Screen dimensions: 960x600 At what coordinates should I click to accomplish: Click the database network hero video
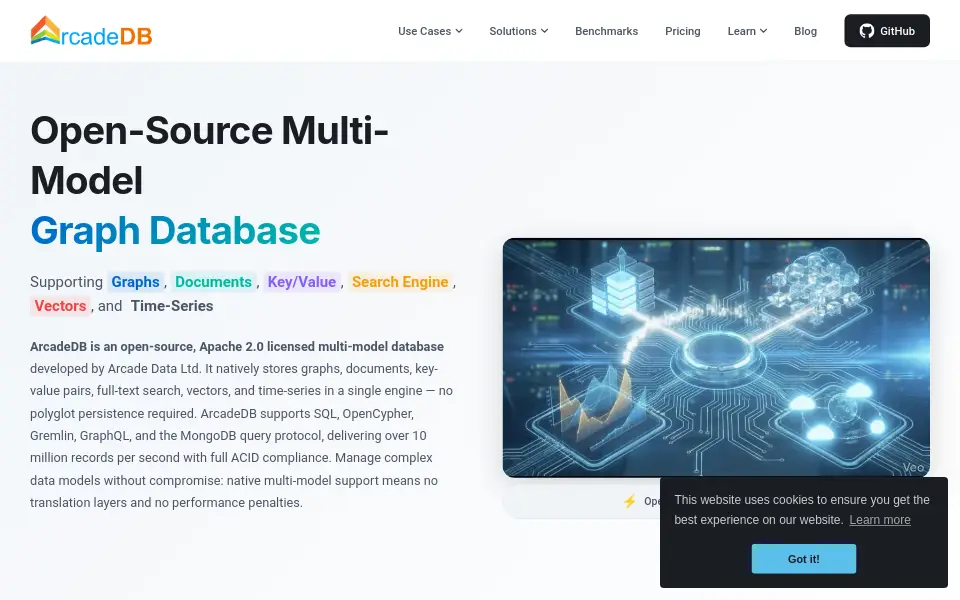click(x=716, y=358)
